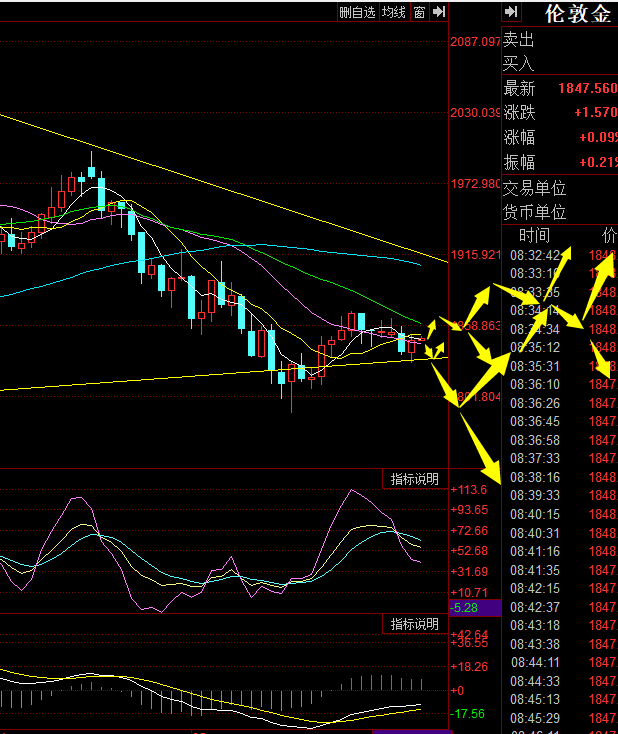Screen dimensions: 618x734
Task: Click the 时间 column header
Action: coord(534,235)
